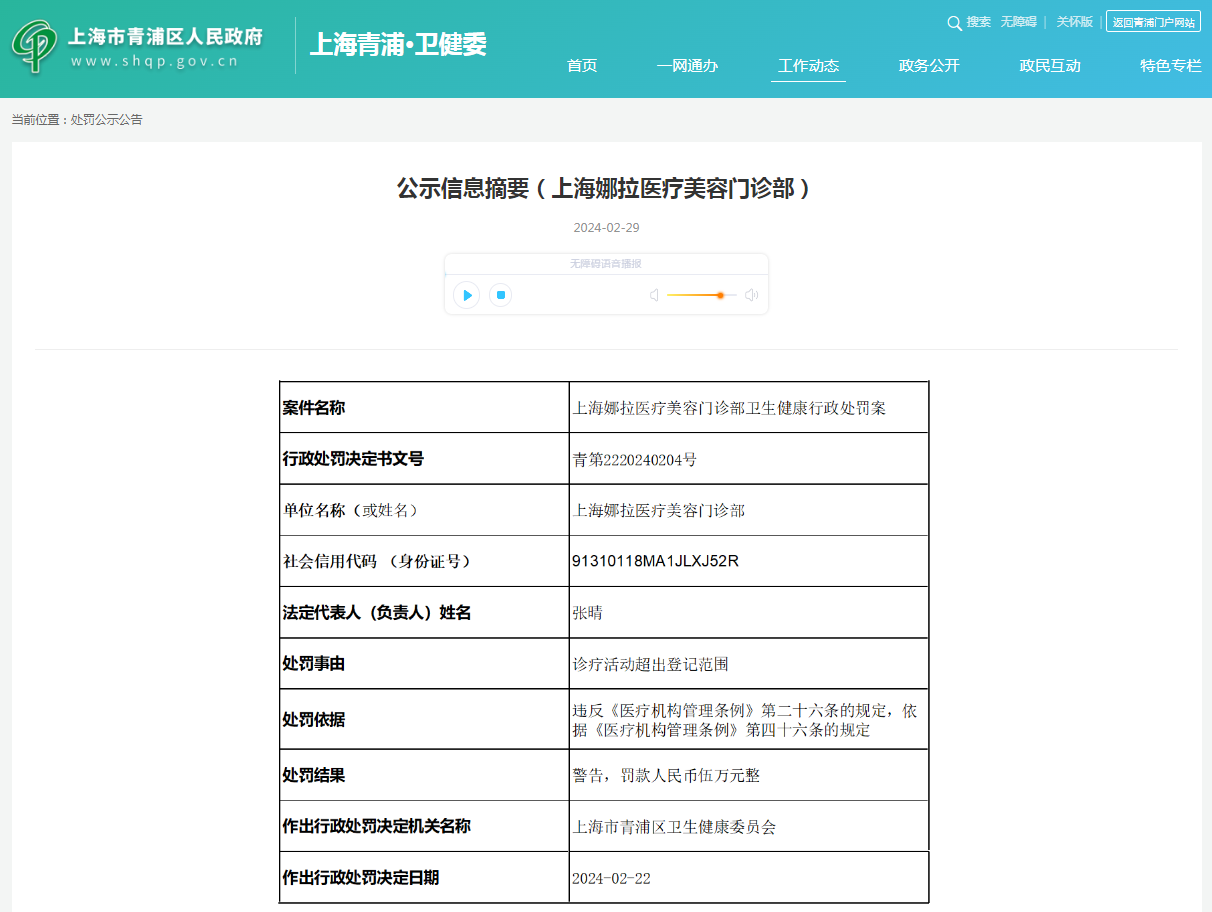This screenshot has width=1212, height=912.
Task: Go to 一网通办 in the navigation
Action: [687, 66]
